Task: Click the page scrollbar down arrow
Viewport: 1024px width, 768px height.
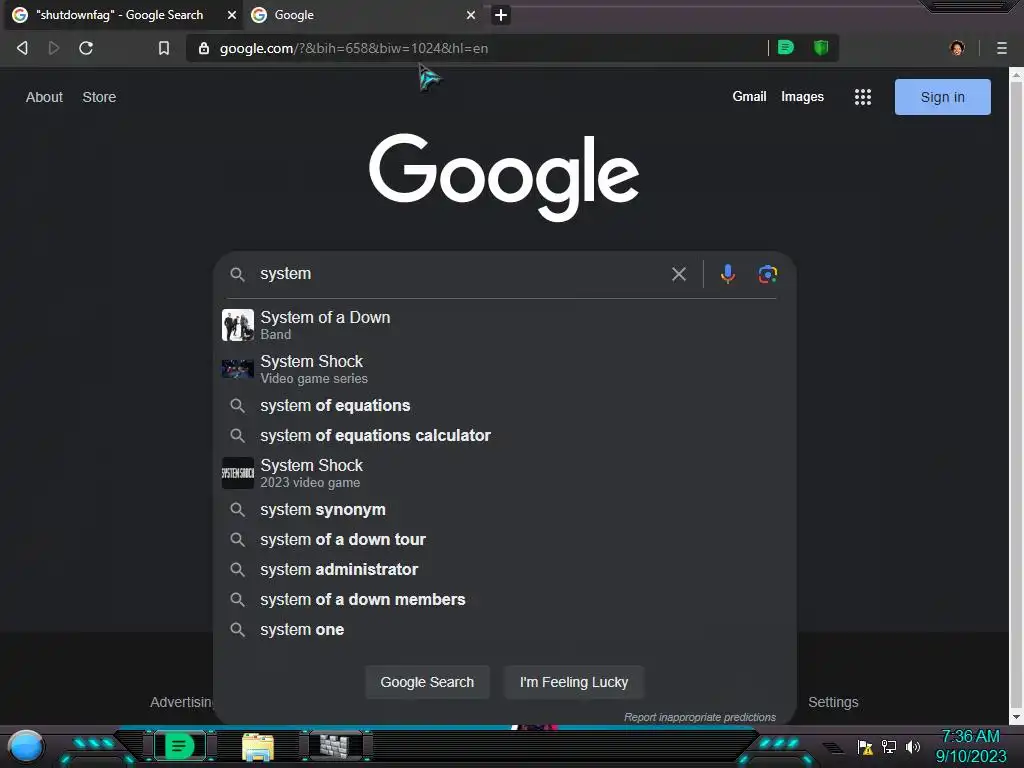Action: (1016, 717)
